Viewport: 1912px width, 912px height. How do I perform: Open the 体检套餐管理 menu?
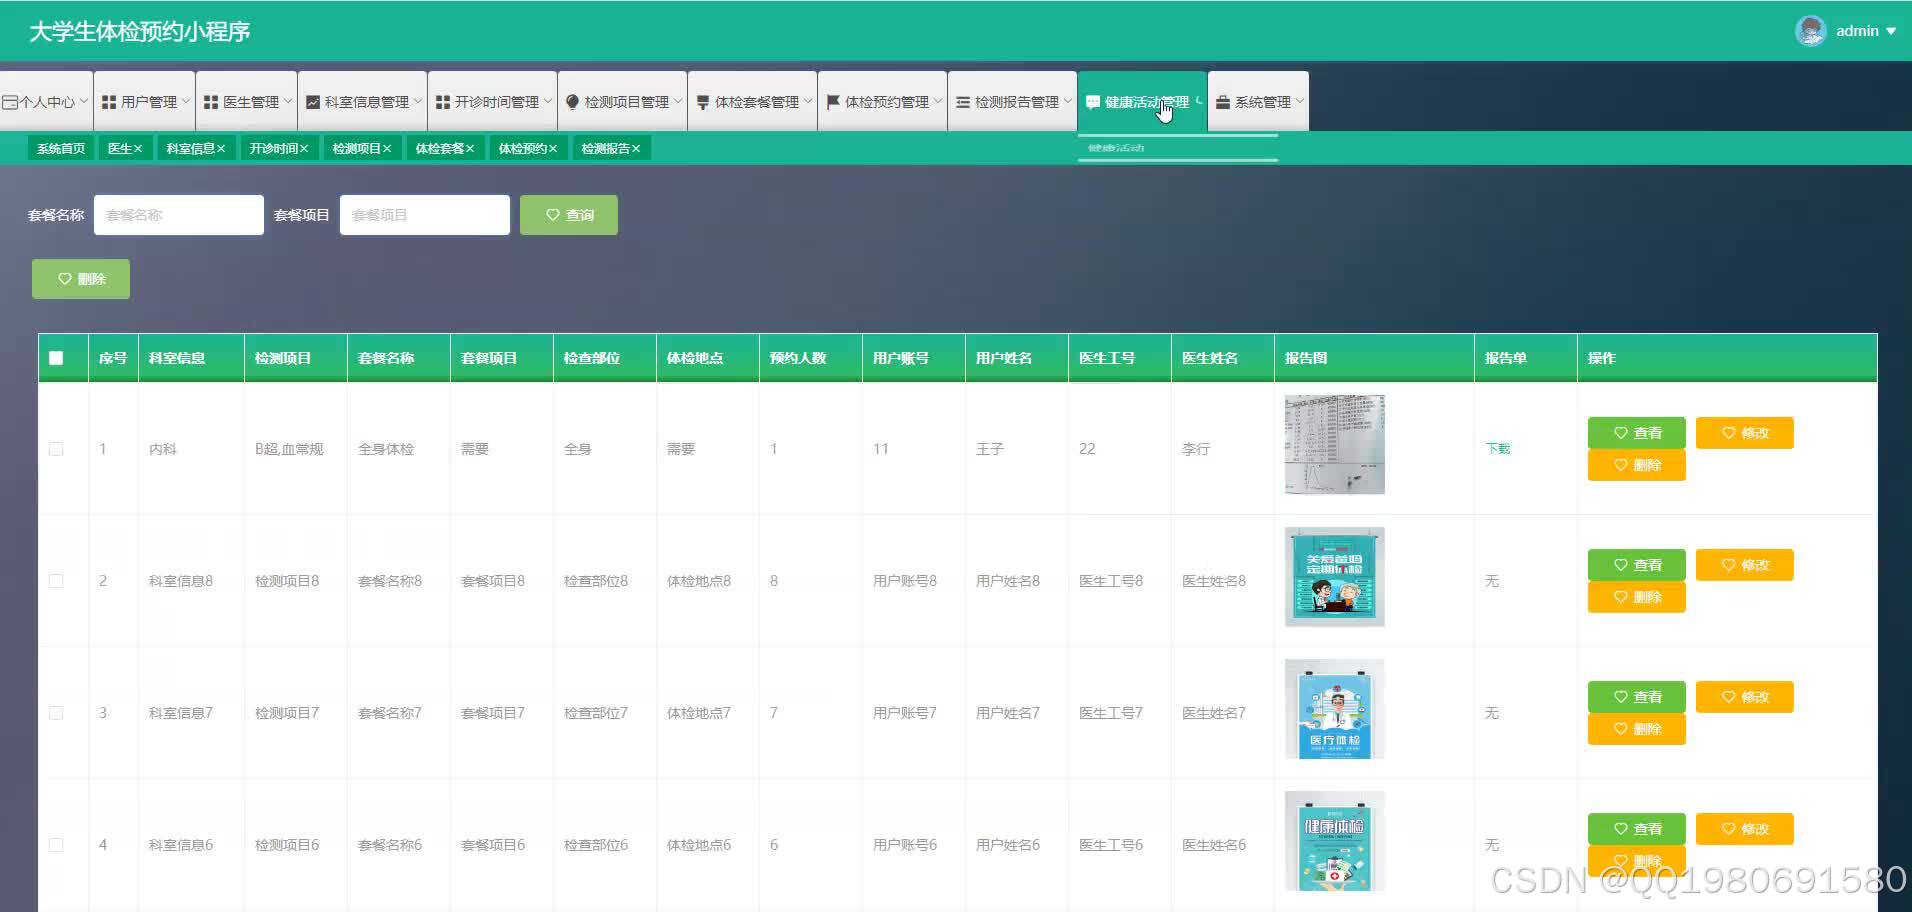pyautogui.click(x=753, y=101)
